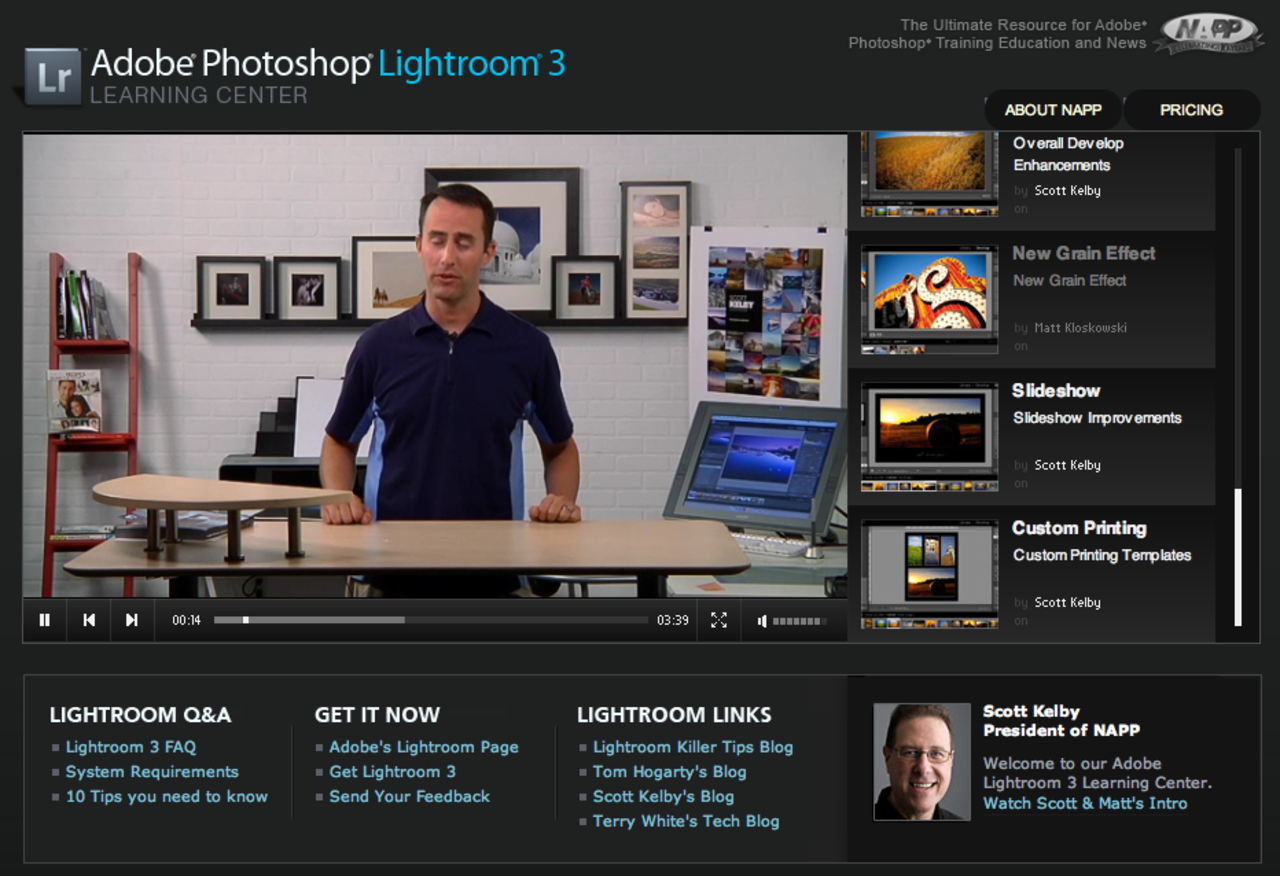1280x876 pixels.
Task: Click the Adobe Photoshop Lightroom 3 title
Action: [328, 65]
